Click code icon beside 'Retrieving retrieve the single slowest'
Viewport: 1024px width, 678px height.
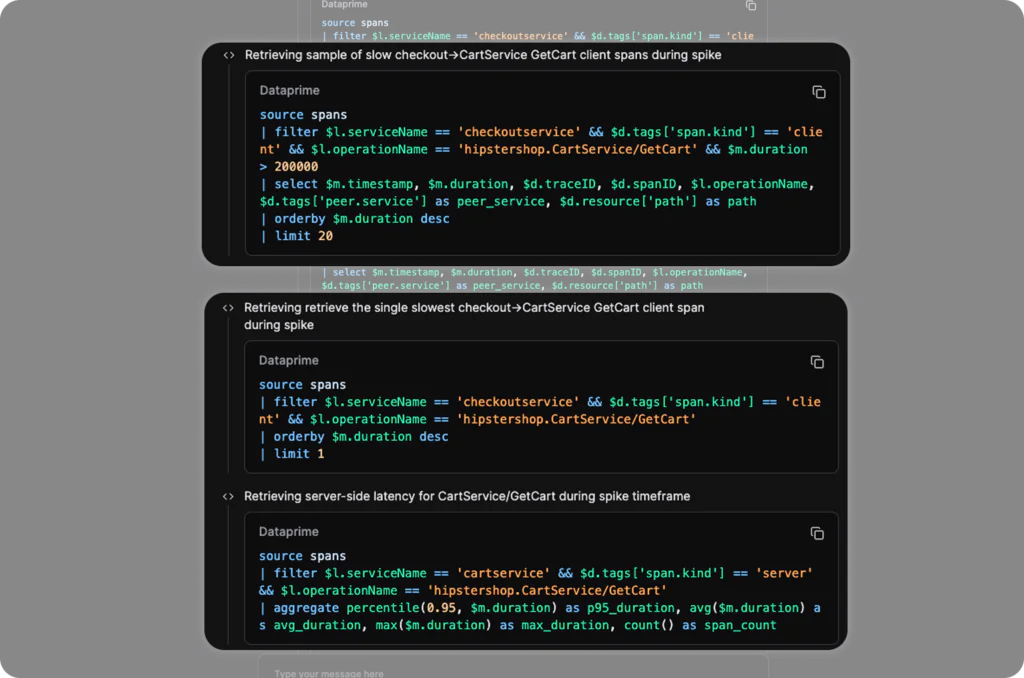click(228, 308)
